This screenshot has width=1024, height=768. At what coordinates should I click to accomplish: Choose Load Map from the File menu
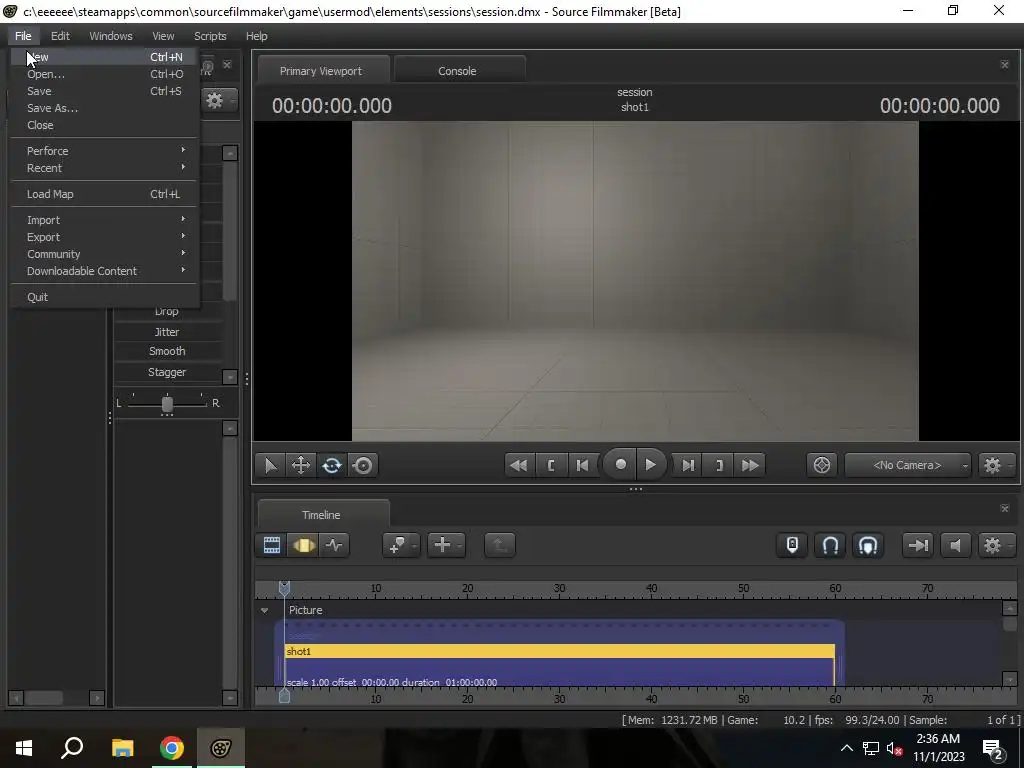pos(104,194)
